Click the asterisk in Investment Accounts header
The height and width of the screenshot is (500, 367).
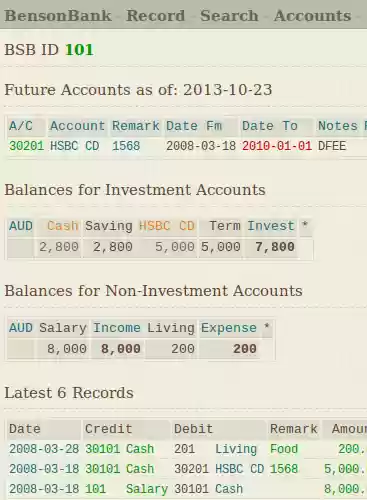[x=305, y=225]
